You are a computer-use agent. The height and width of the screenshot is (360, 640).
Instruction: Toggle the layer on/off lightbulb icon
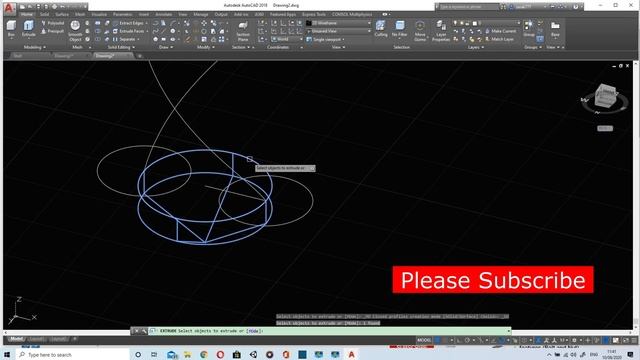(x=455, y=23)
